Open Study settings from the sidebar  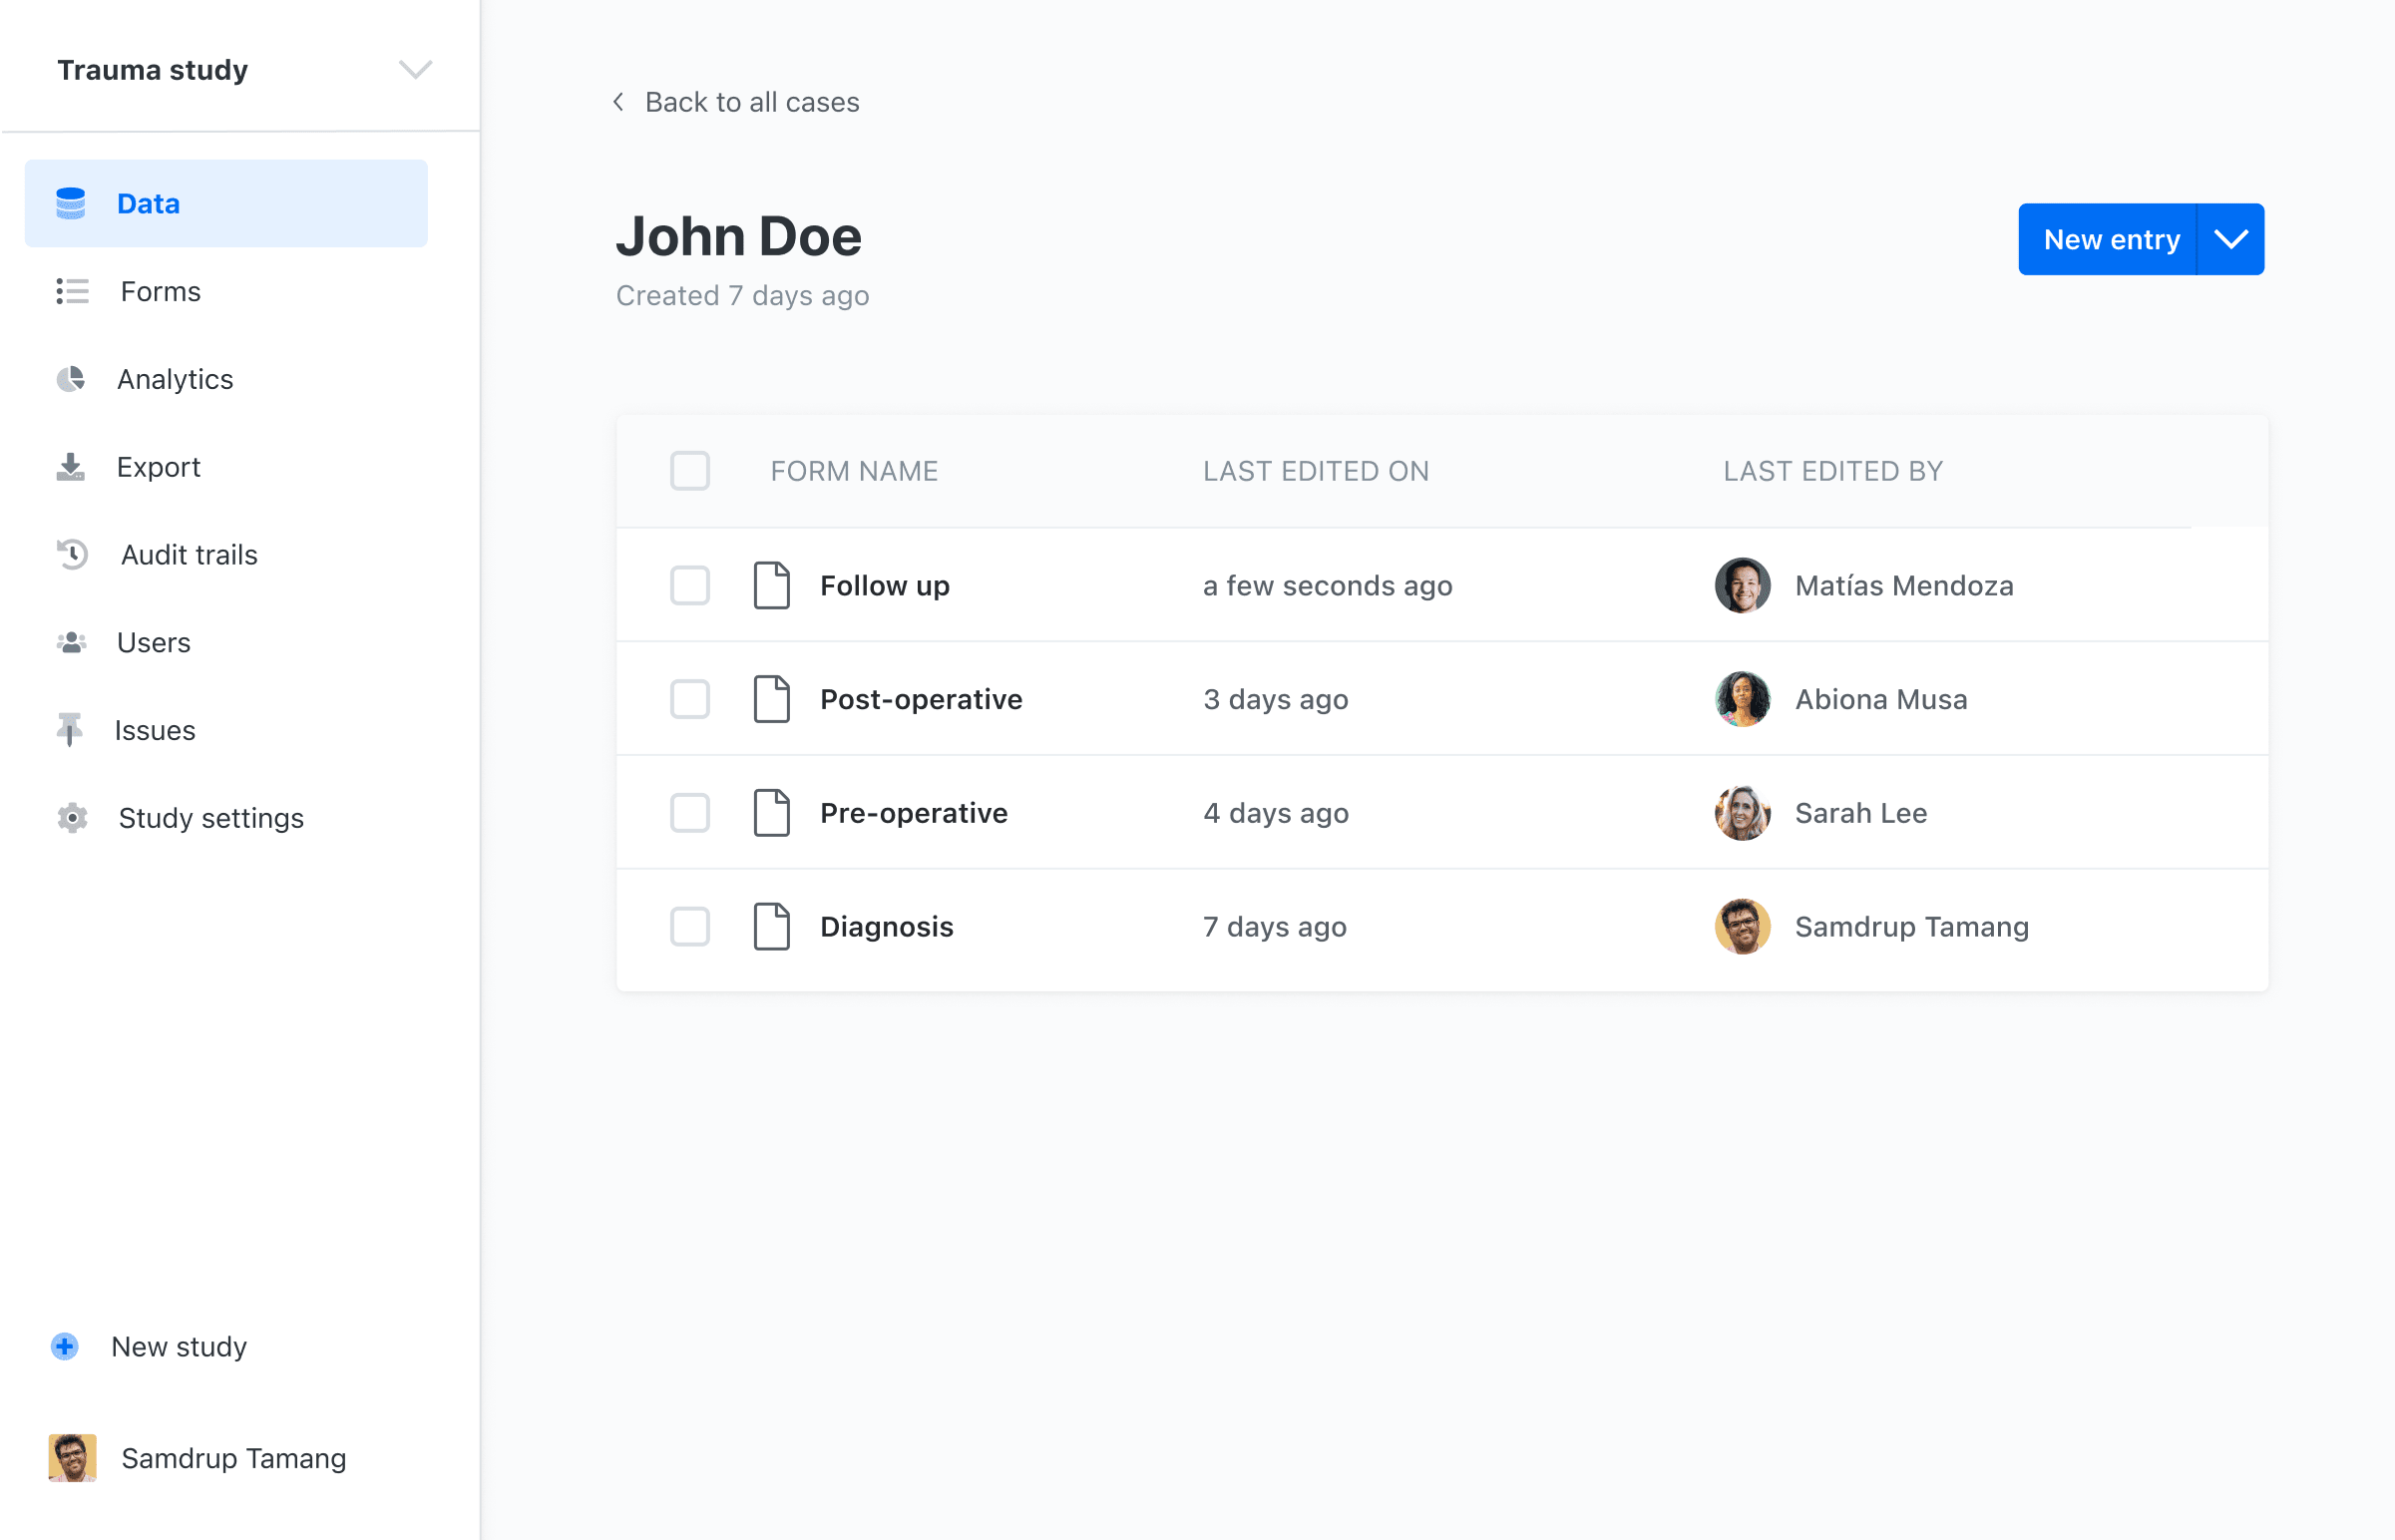coord(210,818)
